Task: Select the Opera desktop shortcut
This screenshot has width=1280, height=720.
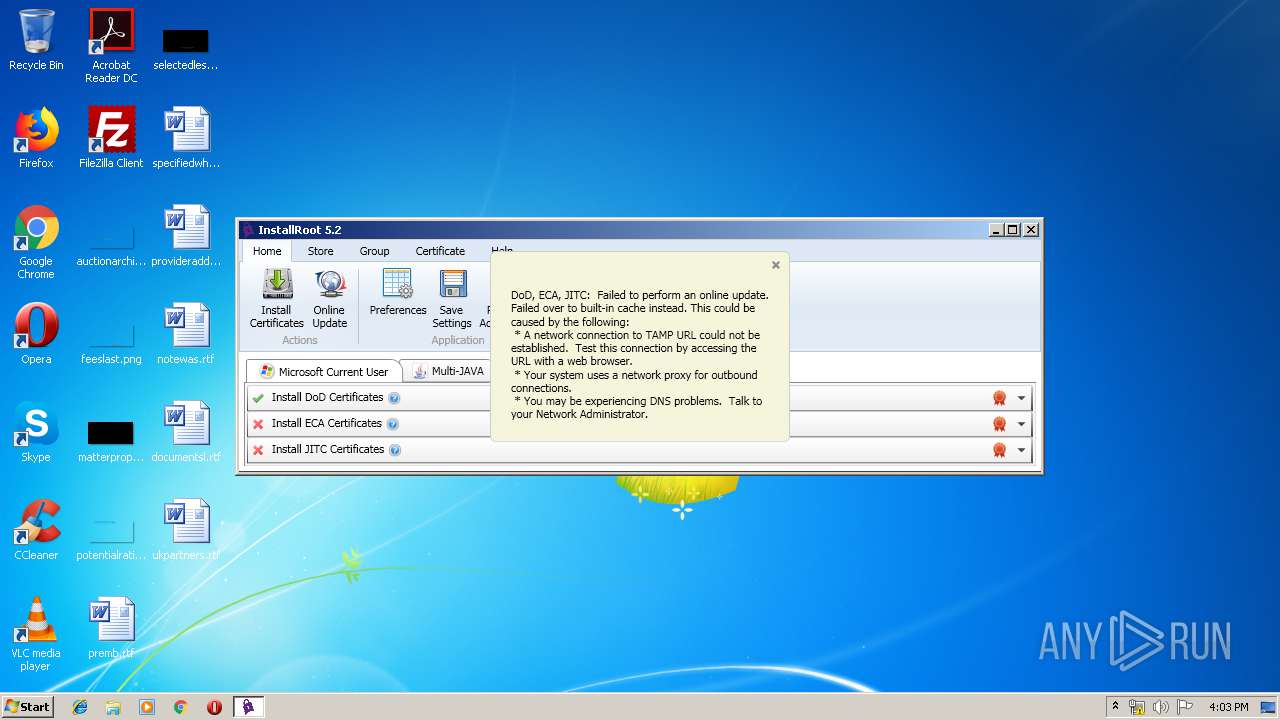Action: click(36, 334)
